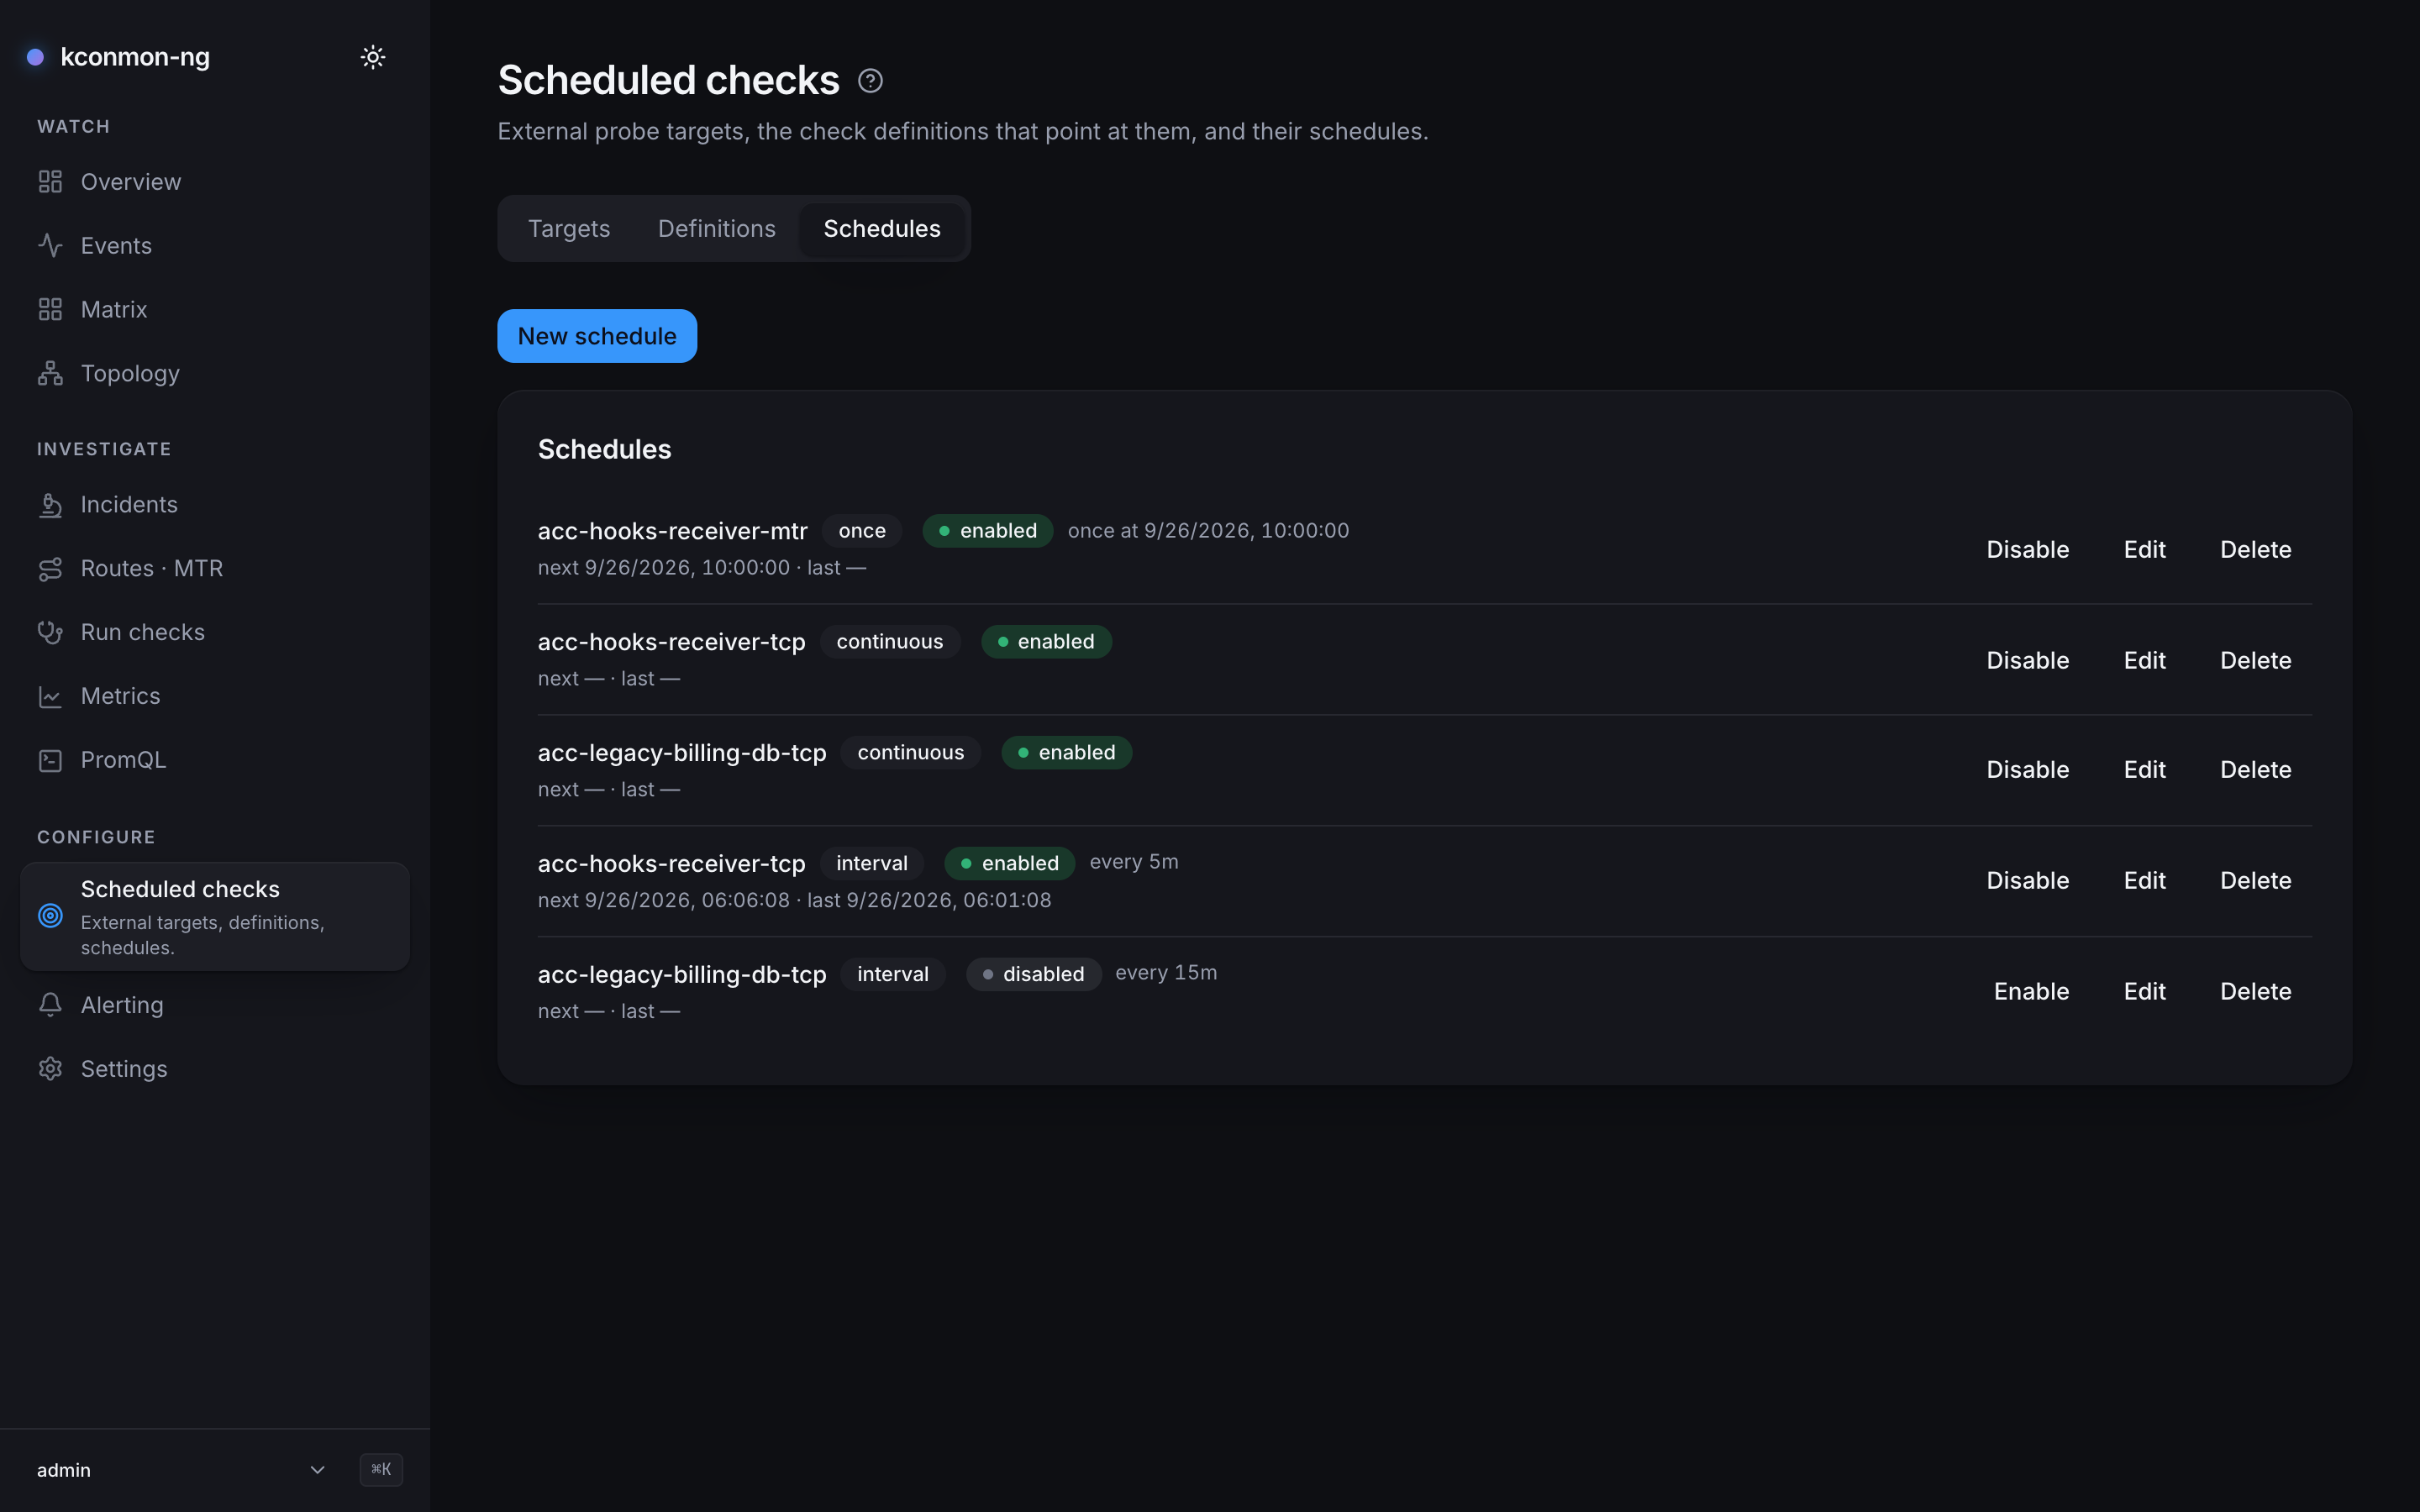Click the 'every 15m' interval text
The image size is (2420, 1512).
1166,973
